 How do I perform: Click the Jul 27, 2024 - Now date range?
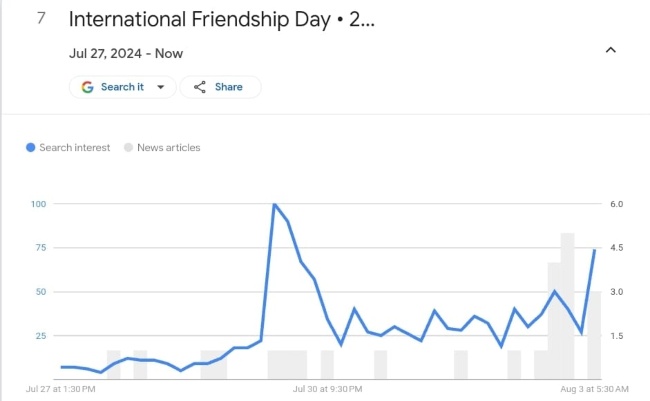tap(126, 53)
